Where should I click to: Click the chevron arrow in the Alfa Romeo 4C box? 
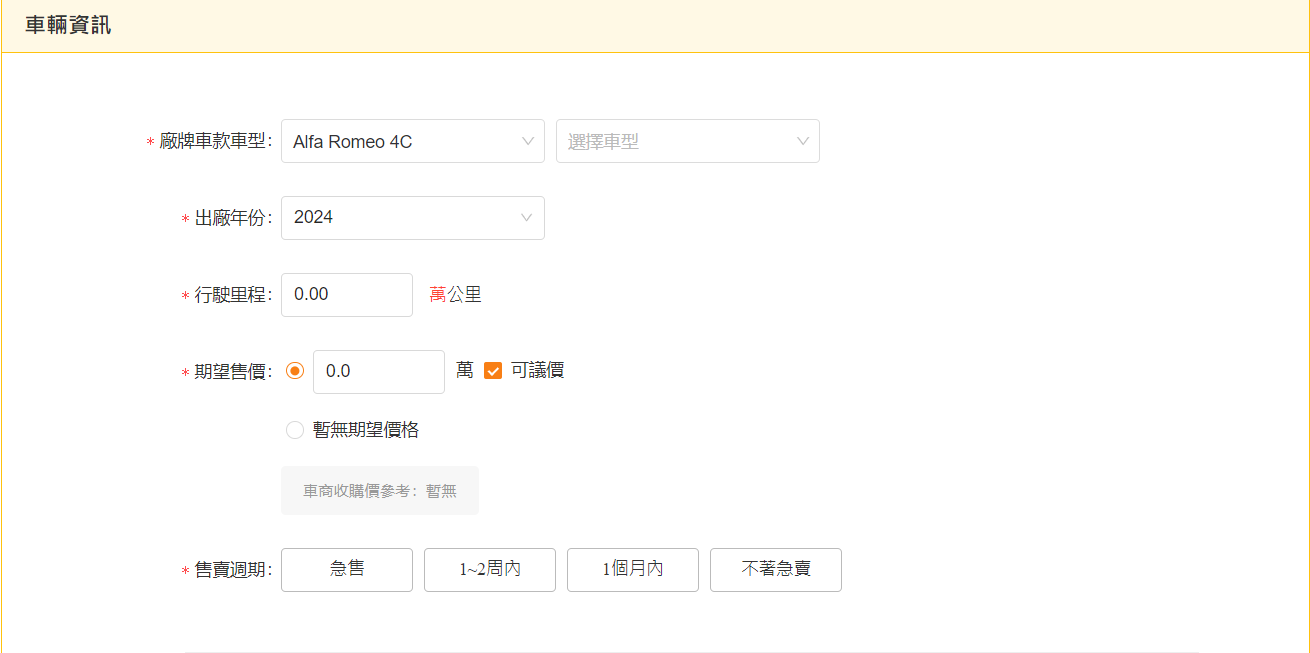click(527, 141)
